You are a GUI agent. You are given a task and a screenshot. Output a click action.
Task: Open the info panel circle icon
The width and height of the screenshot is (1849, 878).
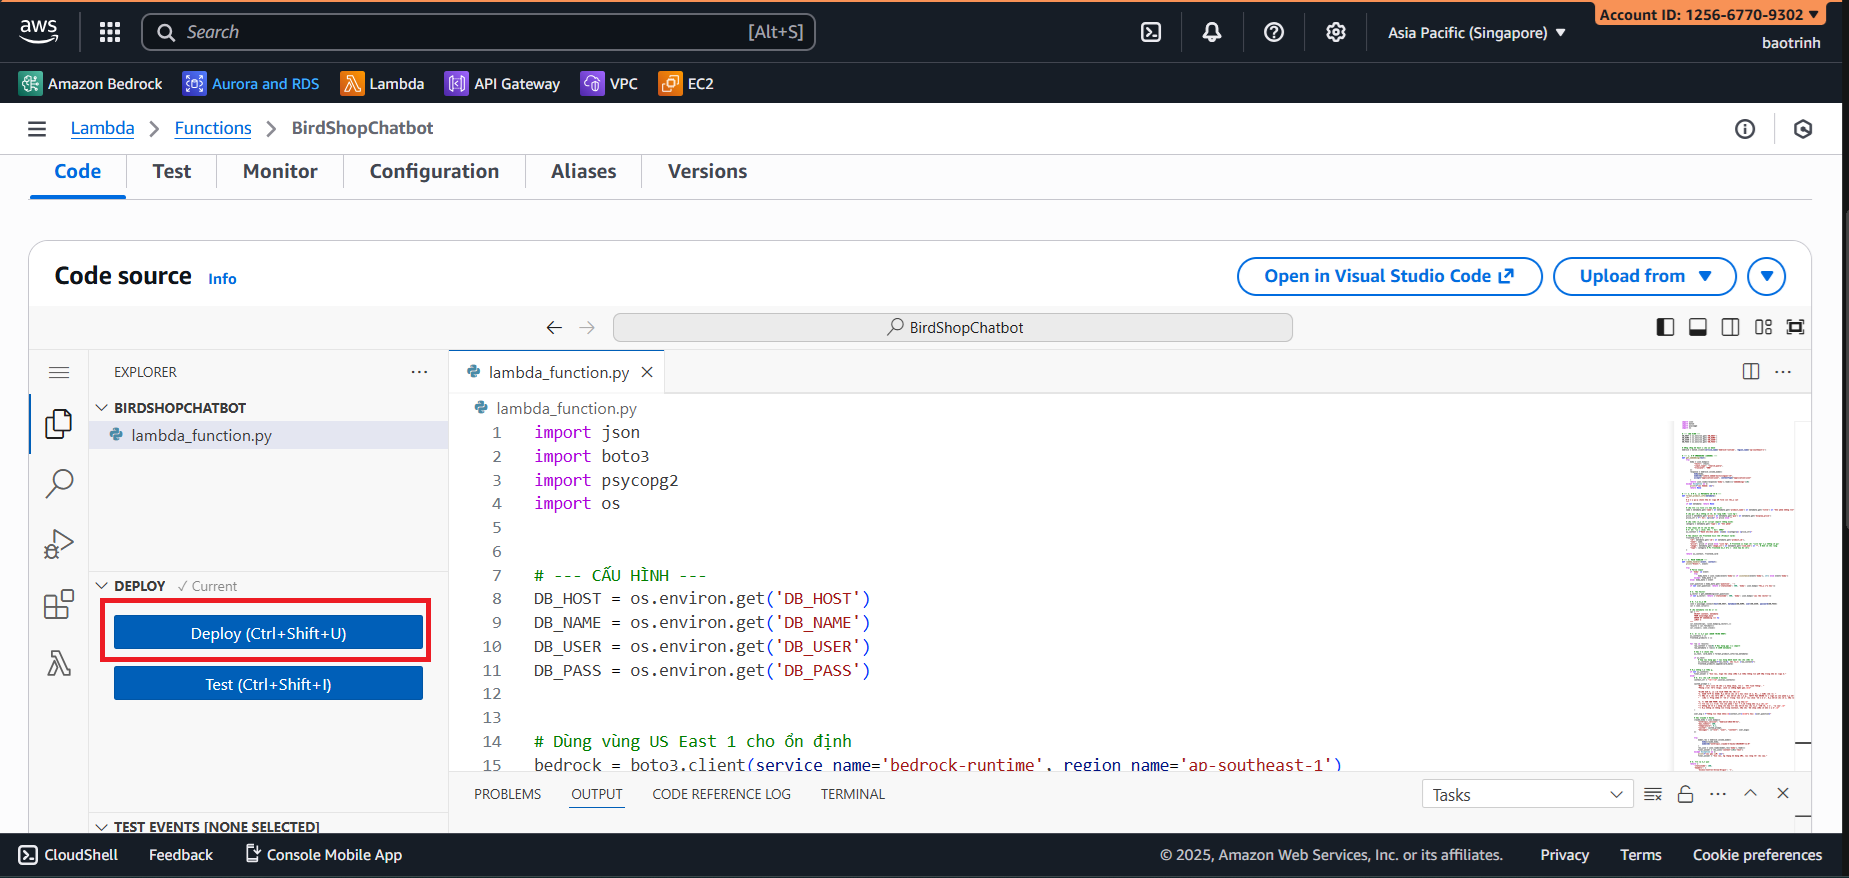[1745, 129]
